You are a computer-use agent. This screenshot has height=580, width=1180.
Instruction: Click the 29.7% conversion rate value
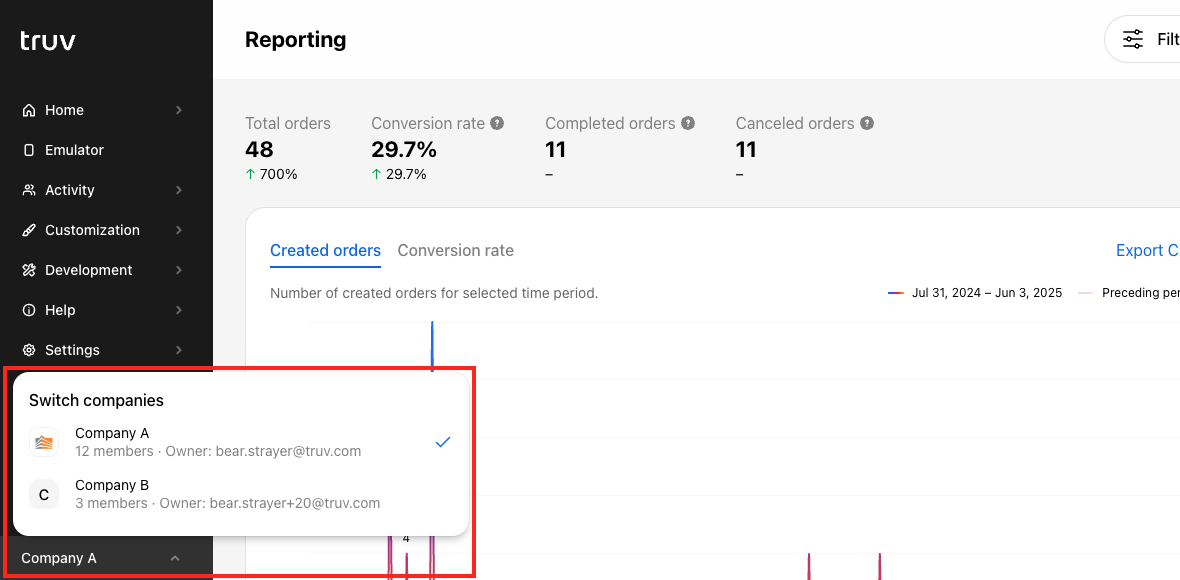[x=404, y=150]
